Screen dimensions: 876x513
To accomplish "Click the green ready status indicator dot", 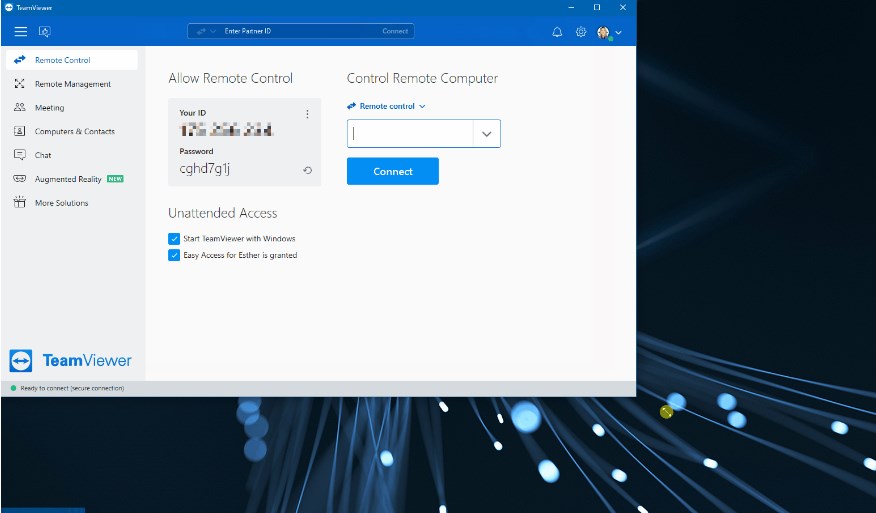I will pos(13,388).
